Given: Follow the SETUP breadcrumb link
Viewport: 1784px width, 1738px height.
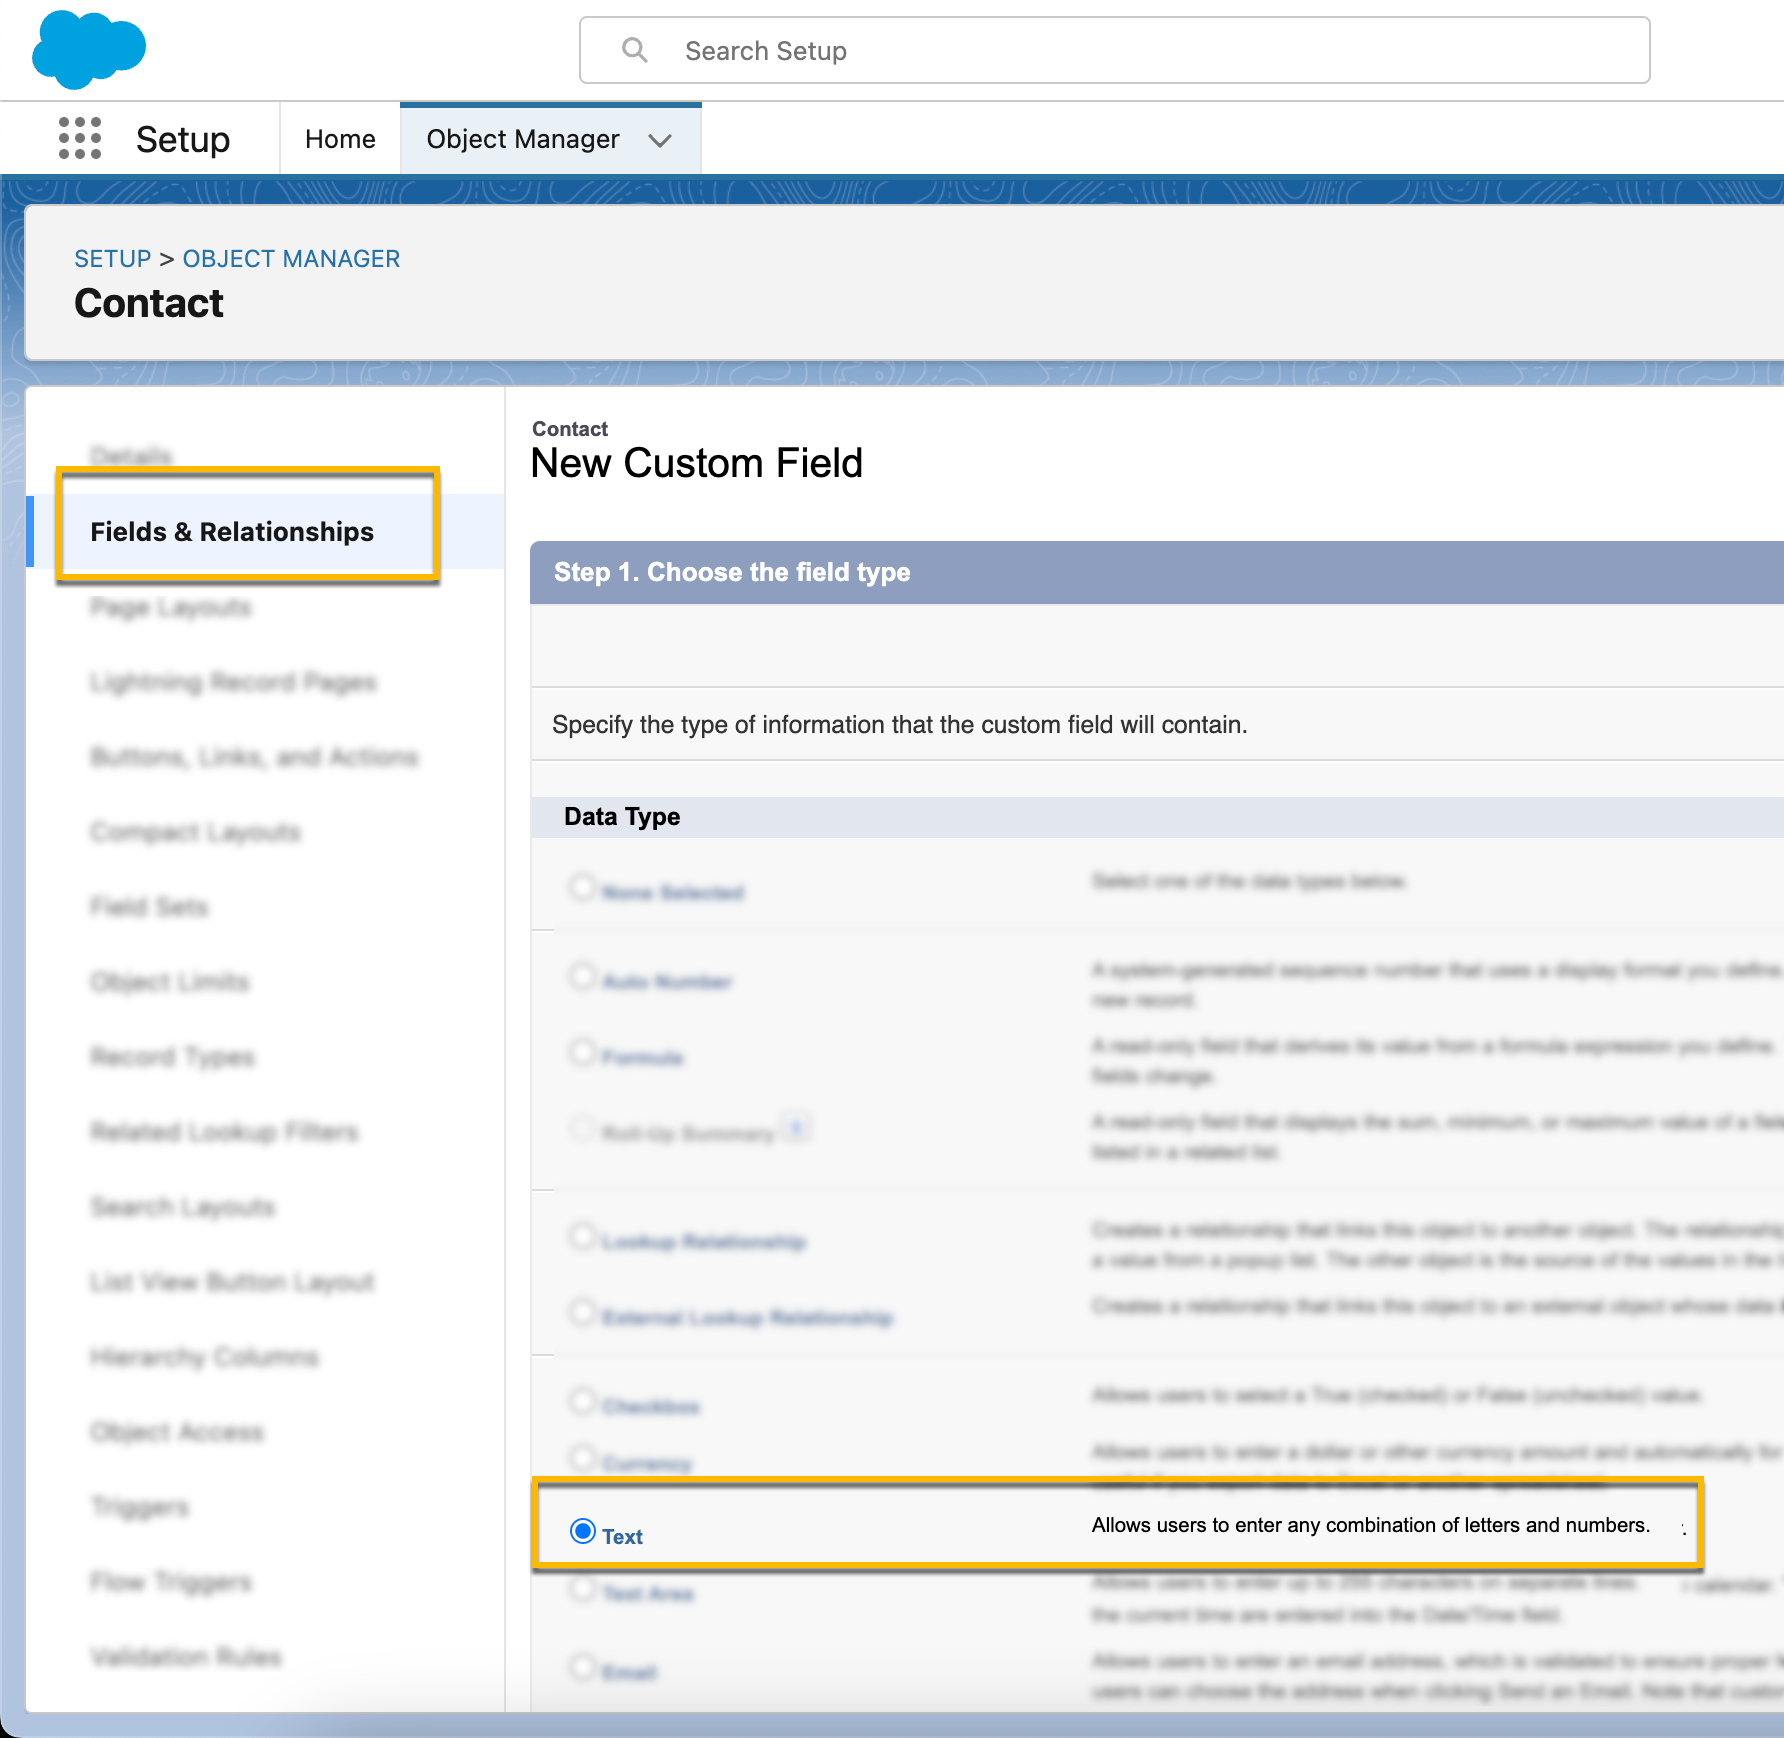Looking at the screenshot, I should [112, 259].
